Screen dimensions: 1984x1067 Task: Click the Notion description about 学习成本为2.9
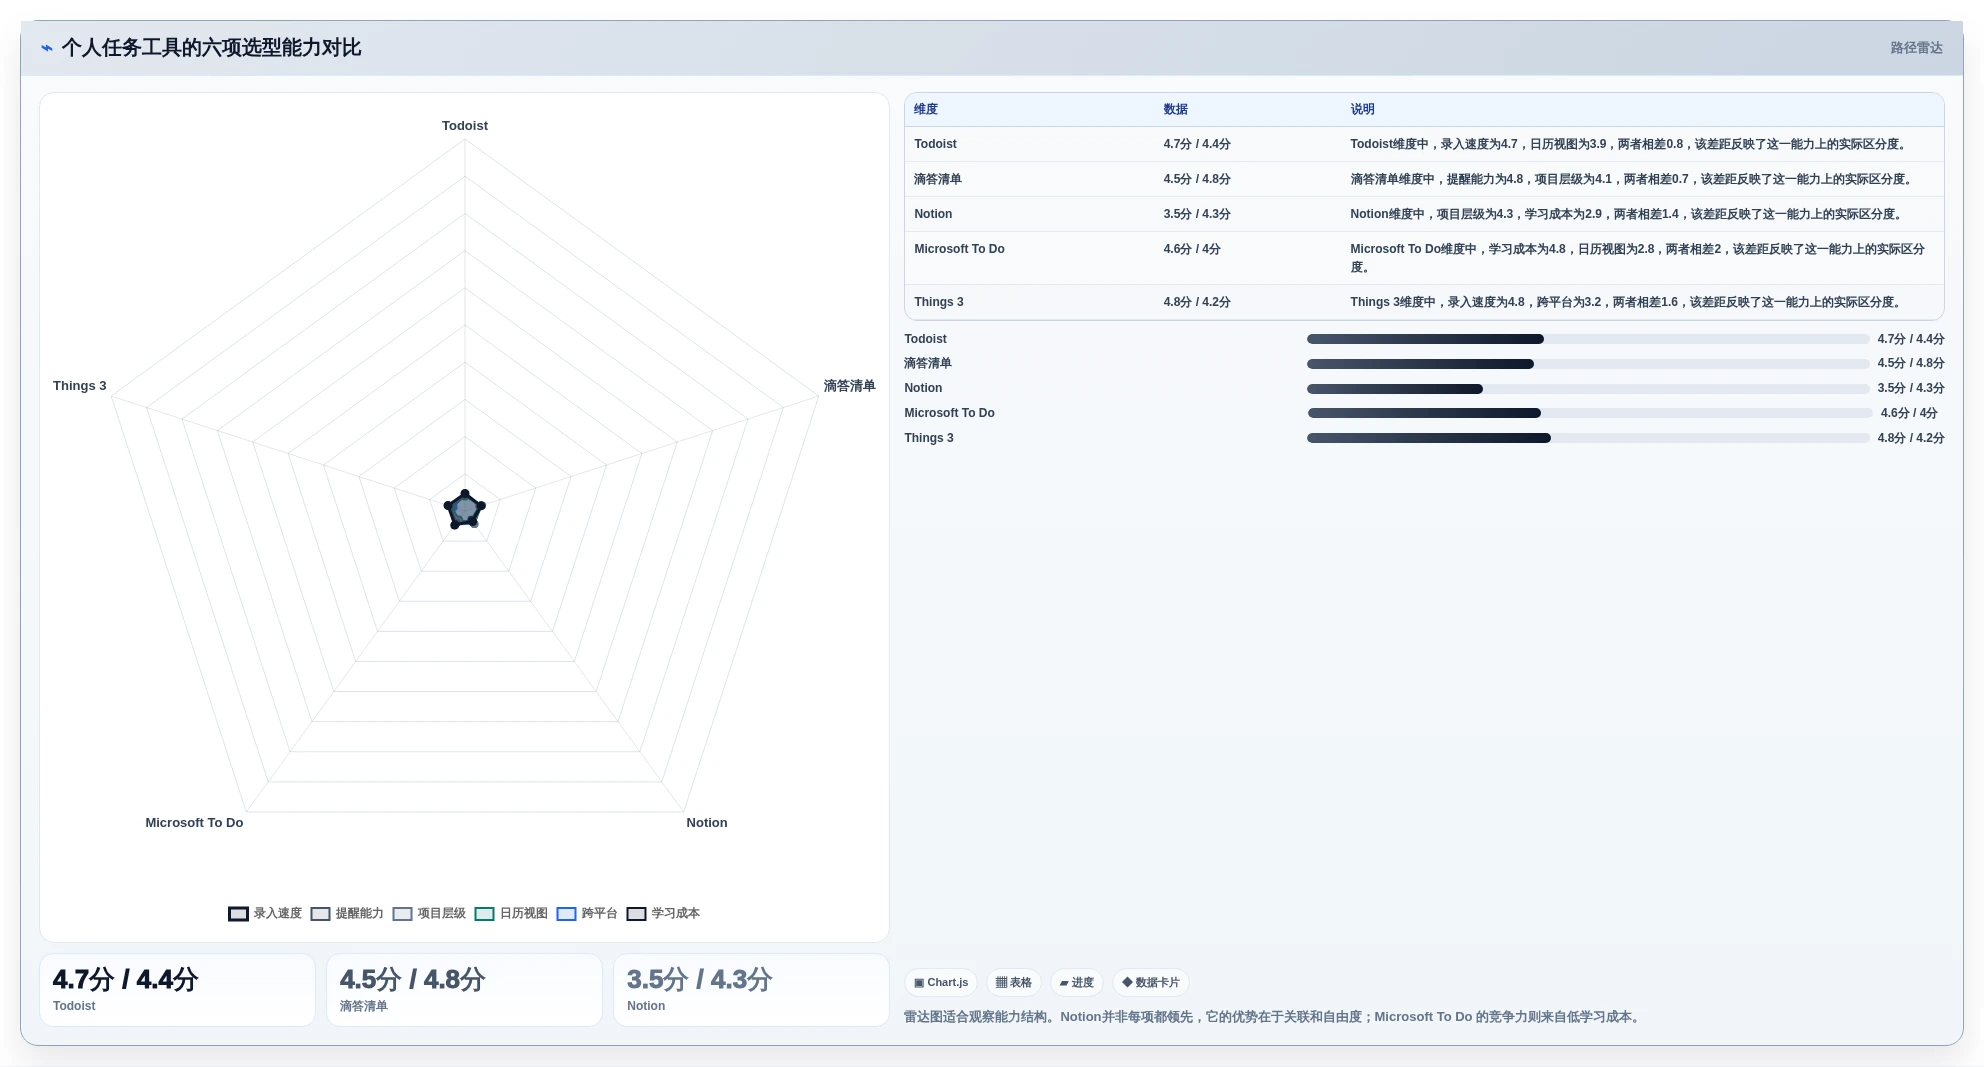[1628, 214]
